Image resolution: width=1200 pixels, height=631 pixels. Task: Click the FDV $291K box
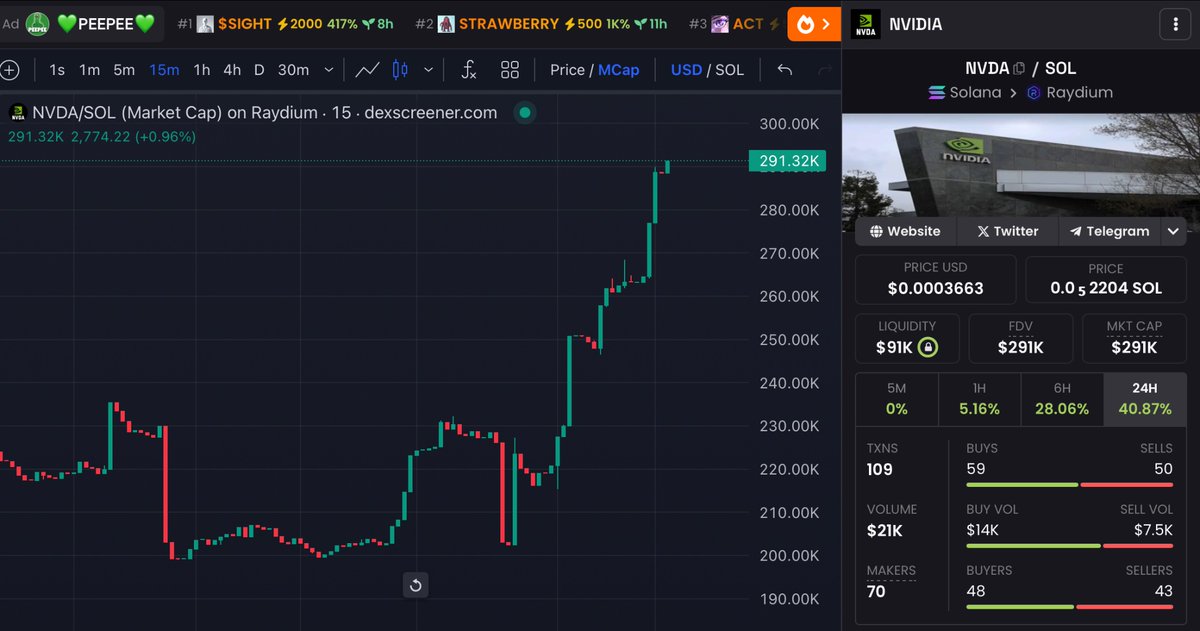(x=1021, y=338)
